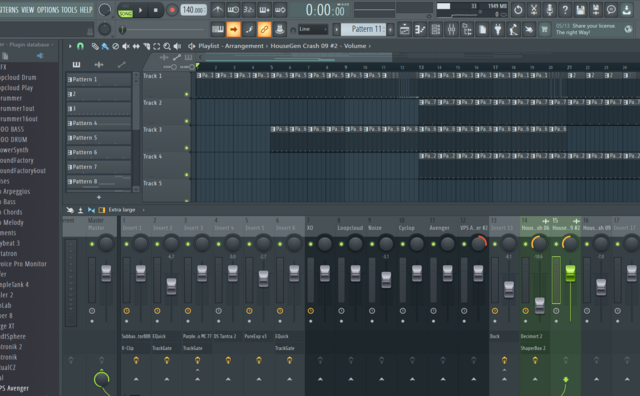
Task: Toggle Track 3 mute green light
Action: coord(187,148)
